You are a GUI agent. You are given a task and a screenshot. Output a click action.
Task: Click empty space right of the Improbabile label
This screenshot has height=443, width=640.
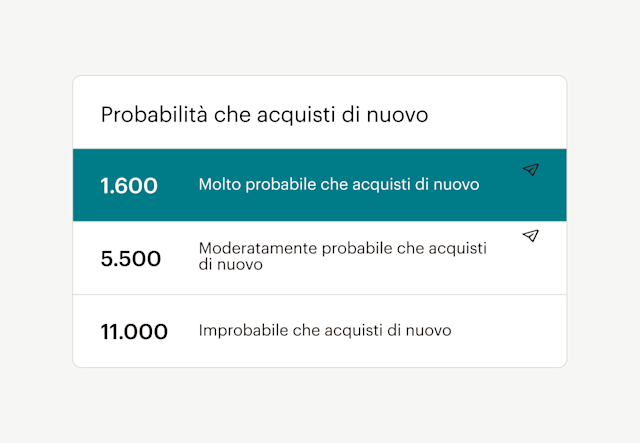510,331
